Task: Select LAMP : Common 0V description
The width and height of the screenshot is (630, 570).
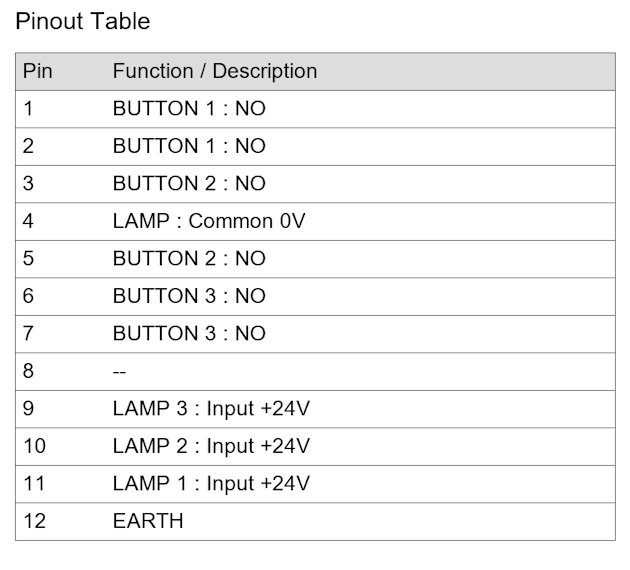Action: pyautogui.click(x=209, y=221)
